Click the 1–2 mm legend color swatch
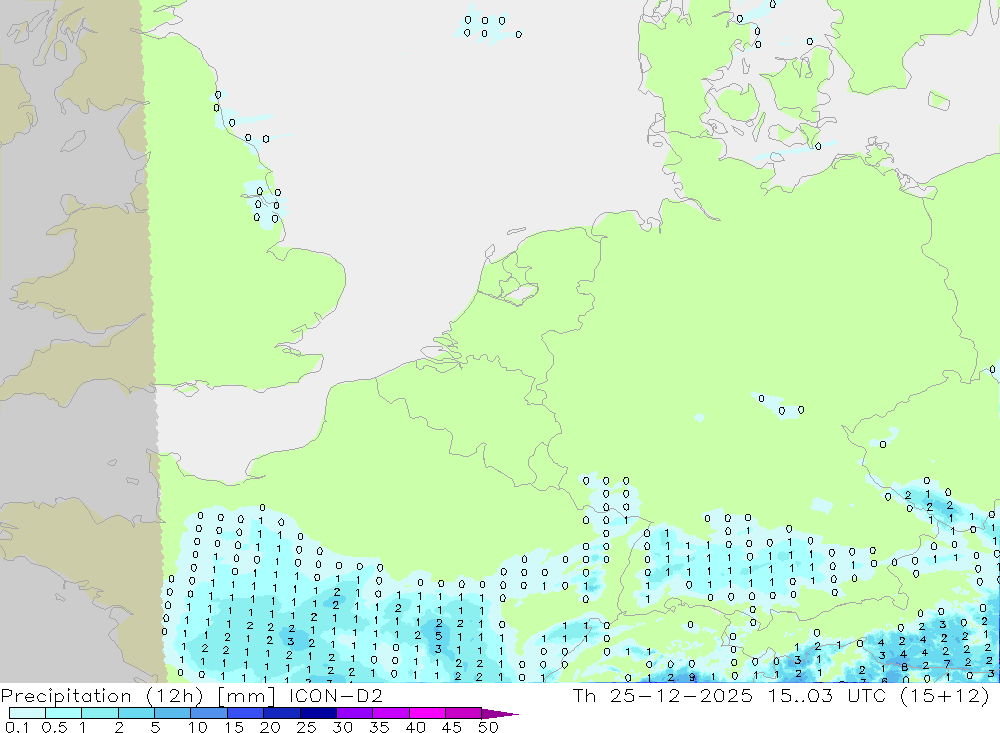The height and width of the screenshot is (733, 1000). (x=100, y=713)
